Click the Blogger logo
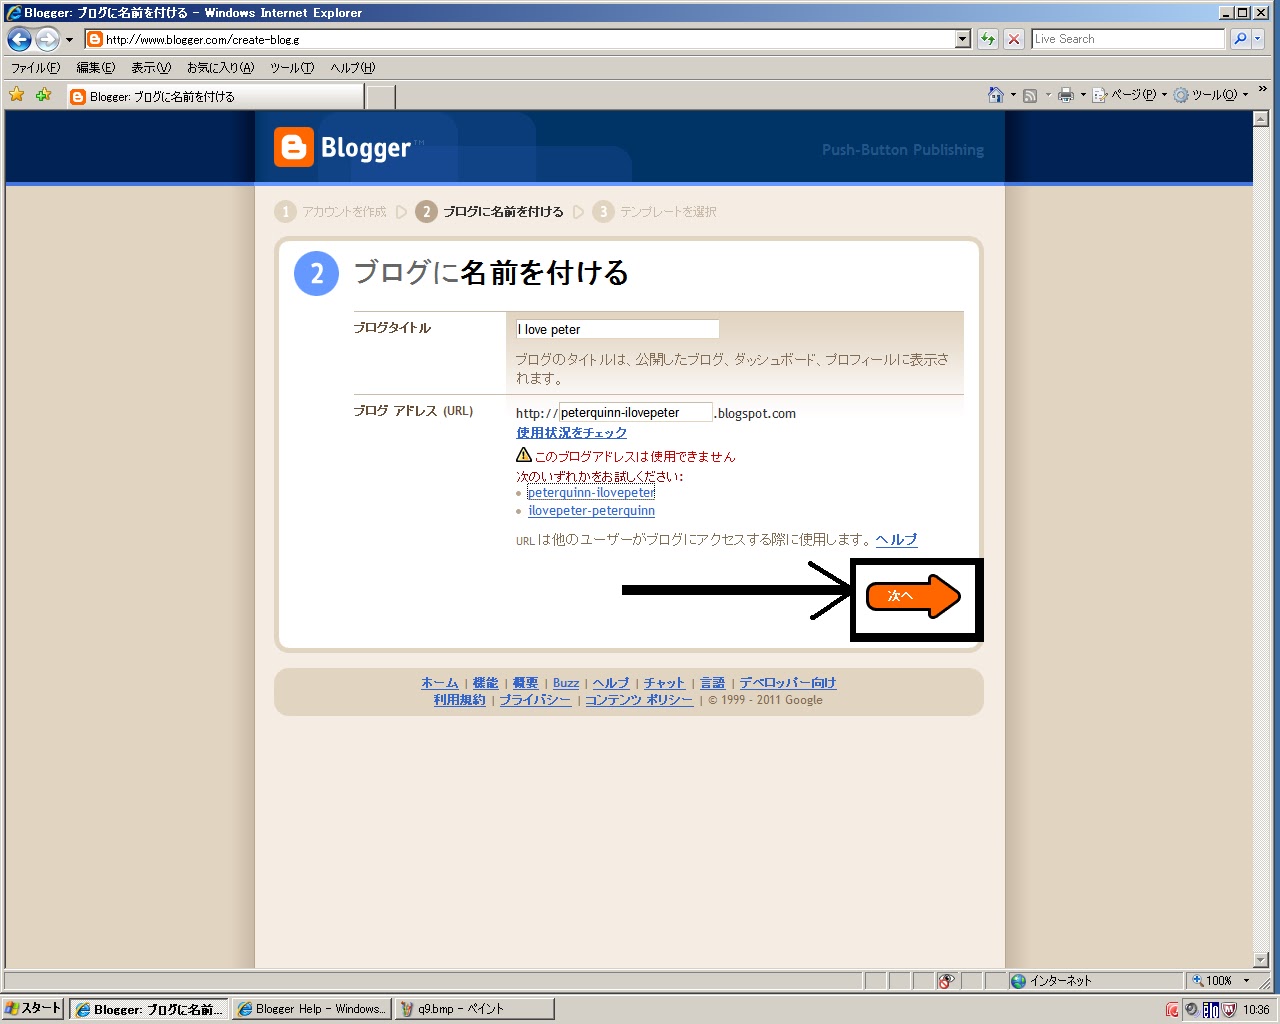 (x=343, y=148)
